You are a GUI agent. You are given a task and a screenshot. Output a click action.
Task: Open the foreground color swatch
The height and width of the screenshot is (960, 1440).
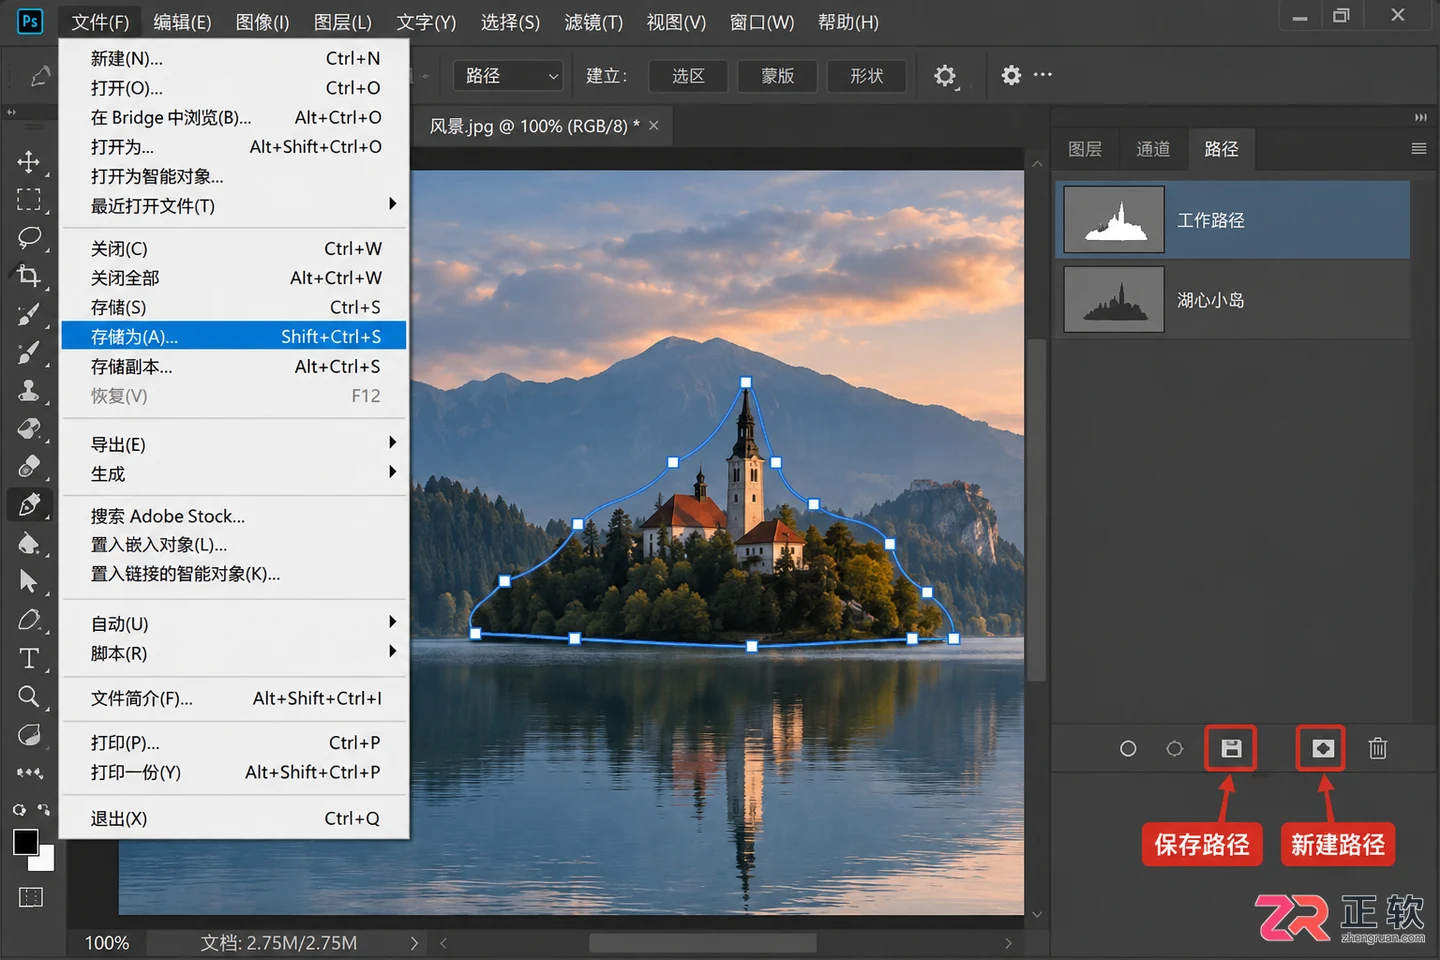point(26,842)
